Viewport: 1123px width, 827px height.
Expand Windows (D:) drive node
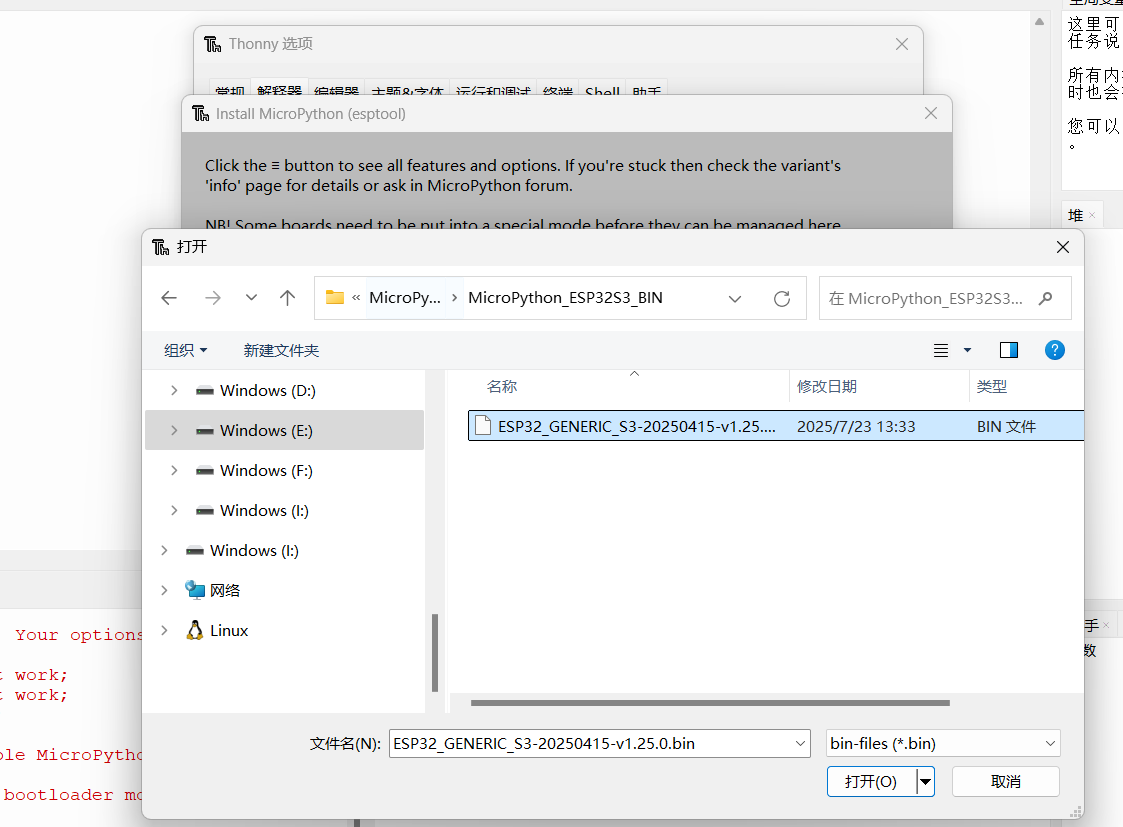(x=174, y=390)
